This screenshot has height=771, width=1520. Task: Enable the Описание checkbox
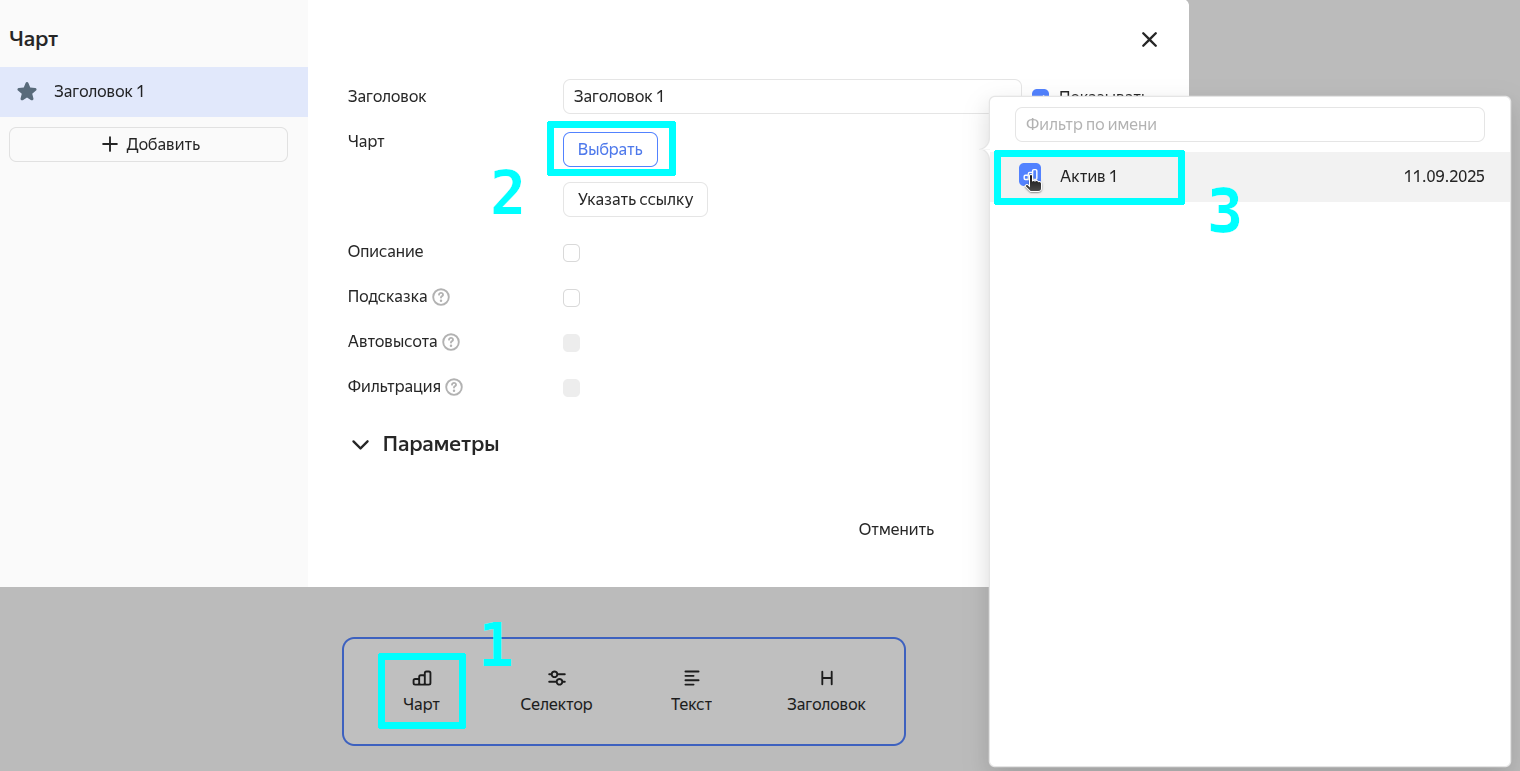point(572,253)
